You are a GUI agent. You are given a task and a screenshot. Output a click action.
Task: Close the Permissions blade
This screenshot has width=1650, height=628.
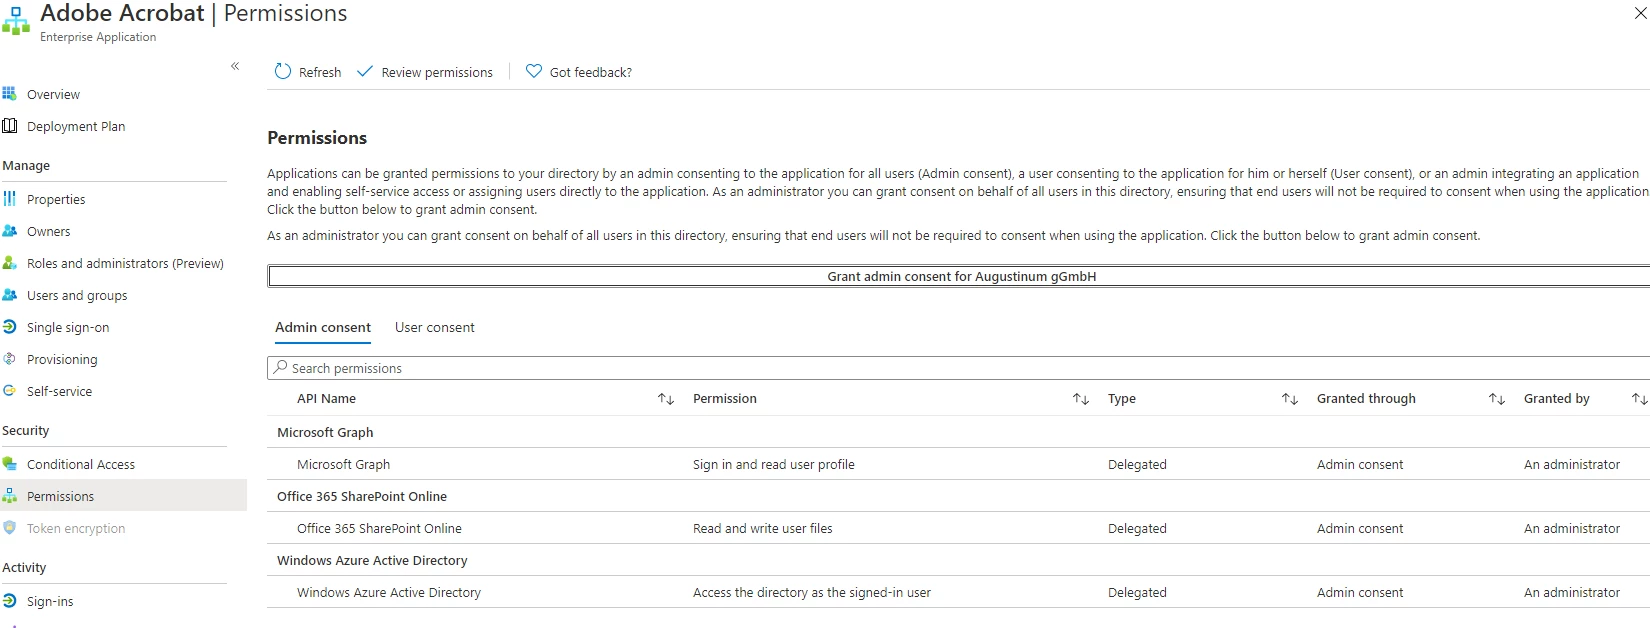1641,13
